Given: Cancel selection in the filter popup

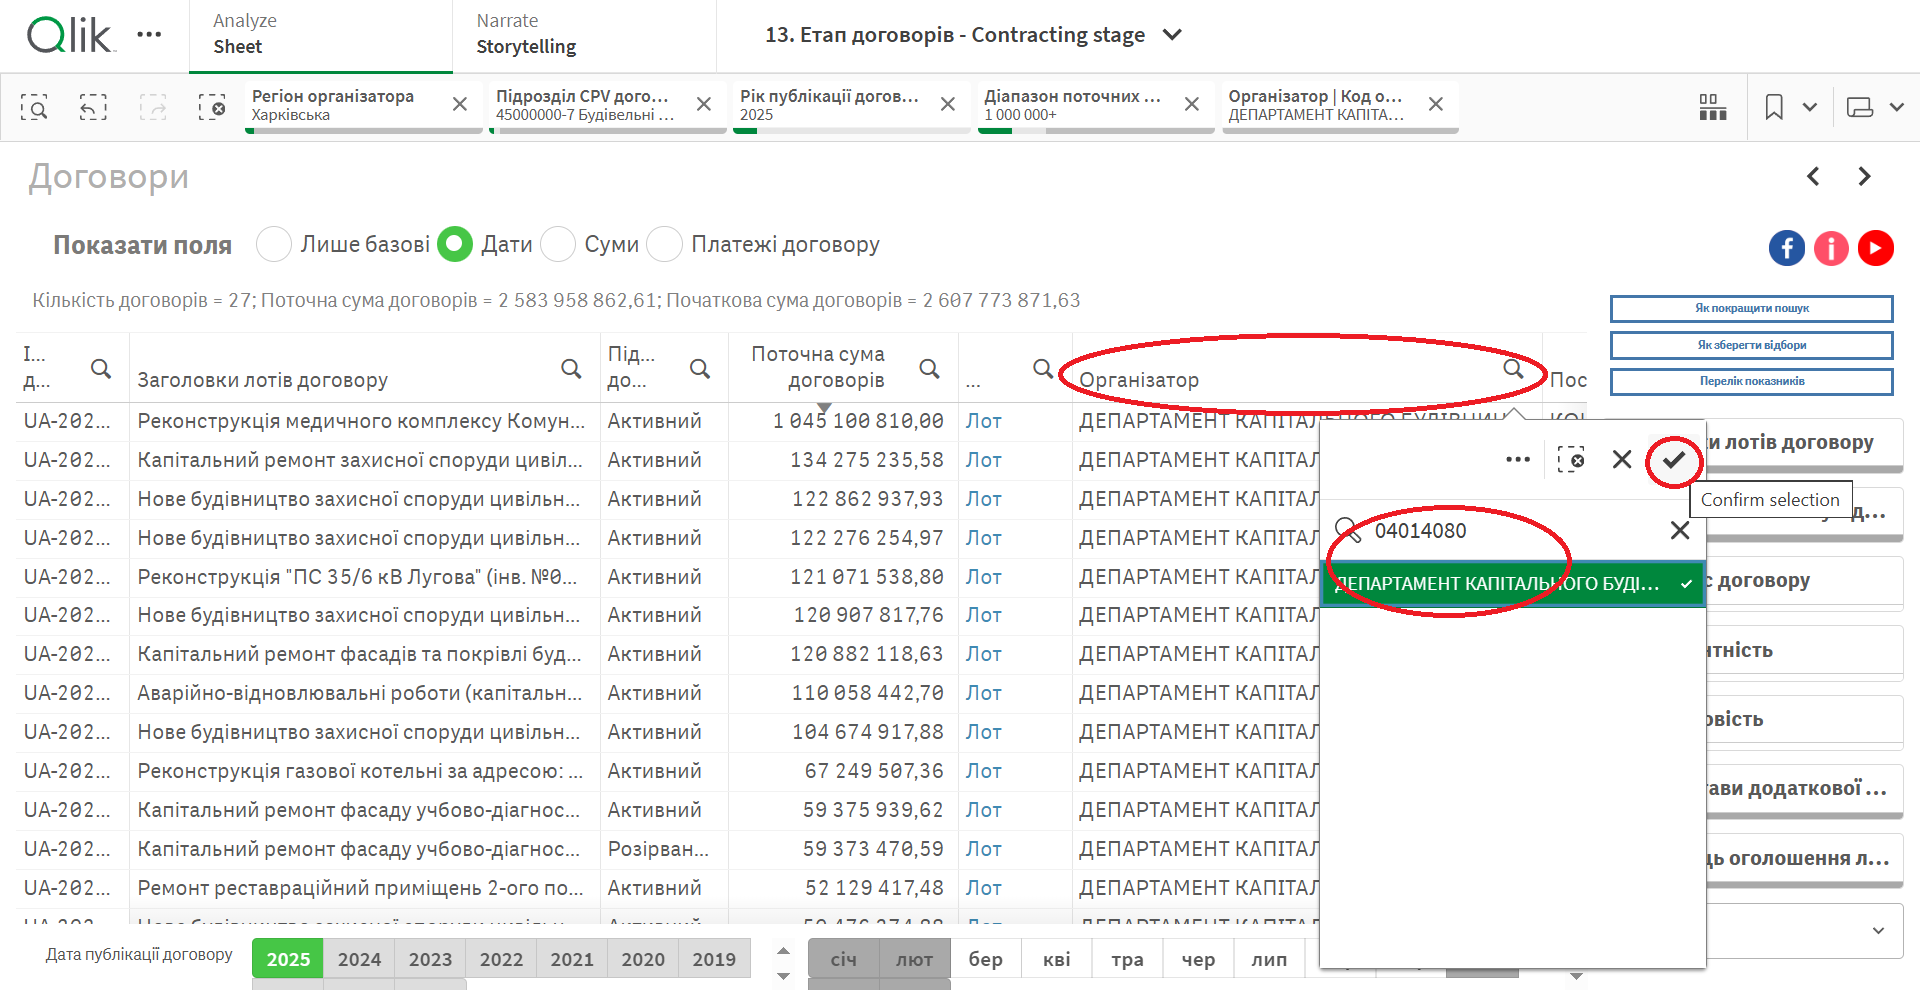Looking at the screenshot, I should pos(1622,460).
